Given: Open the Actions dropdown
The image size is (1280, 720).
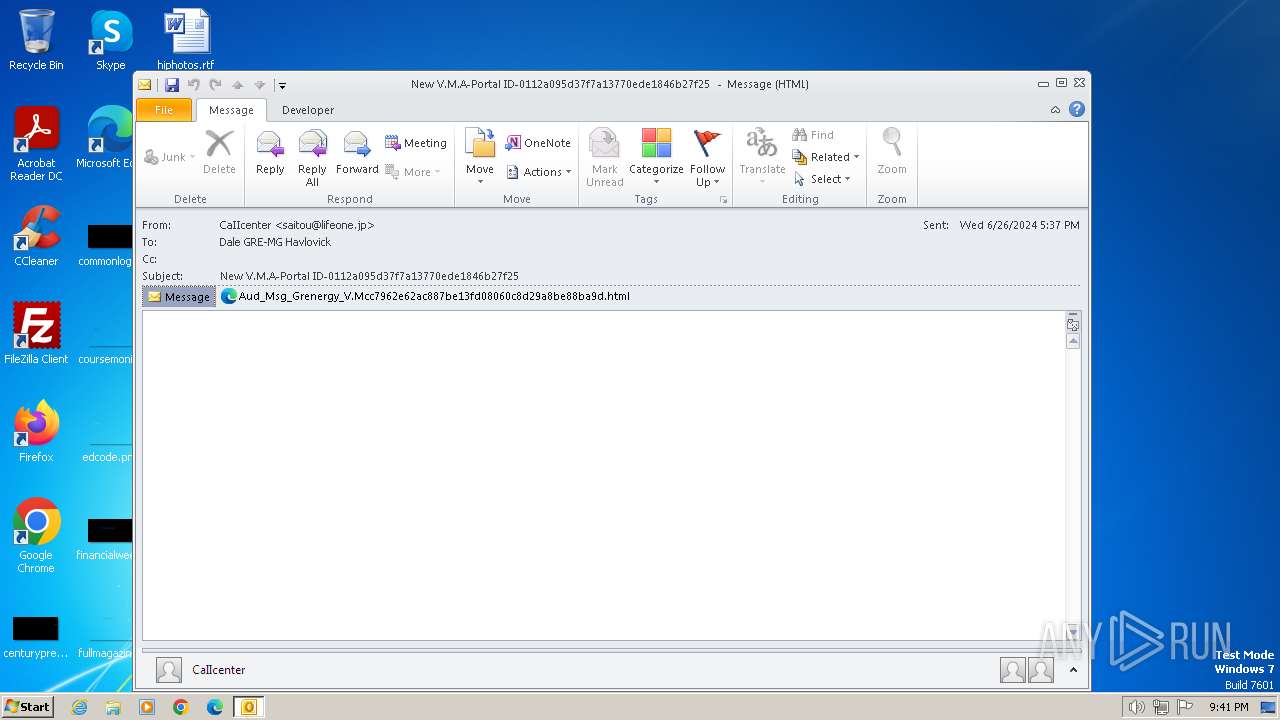Looking at the screenshot, I should (x=539, y=172).
